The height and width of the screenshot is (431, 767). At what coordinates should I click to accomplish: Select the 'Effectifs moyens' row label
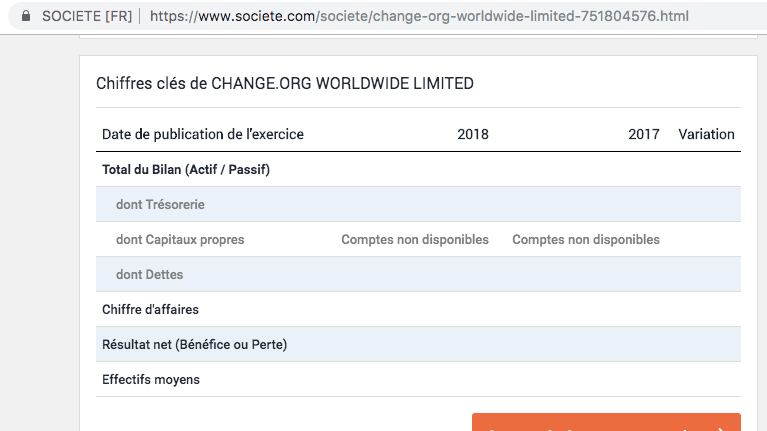click(x=151, y=380)
